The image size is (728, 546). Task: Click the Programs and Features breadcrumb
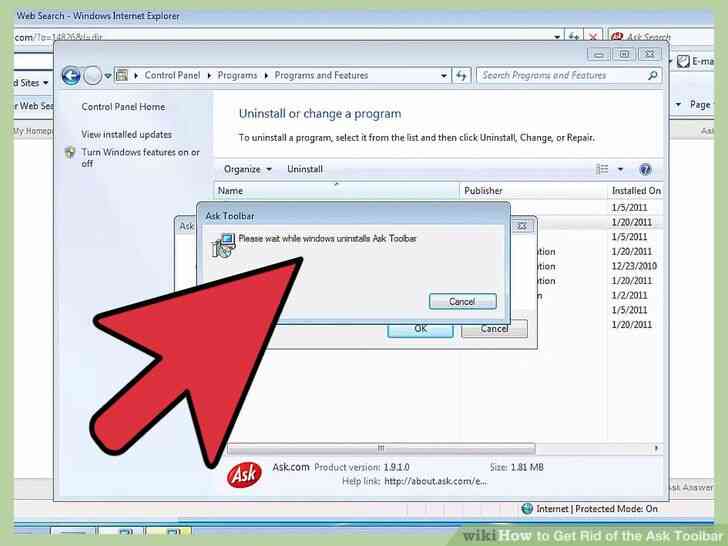click(x=321, y=75)
